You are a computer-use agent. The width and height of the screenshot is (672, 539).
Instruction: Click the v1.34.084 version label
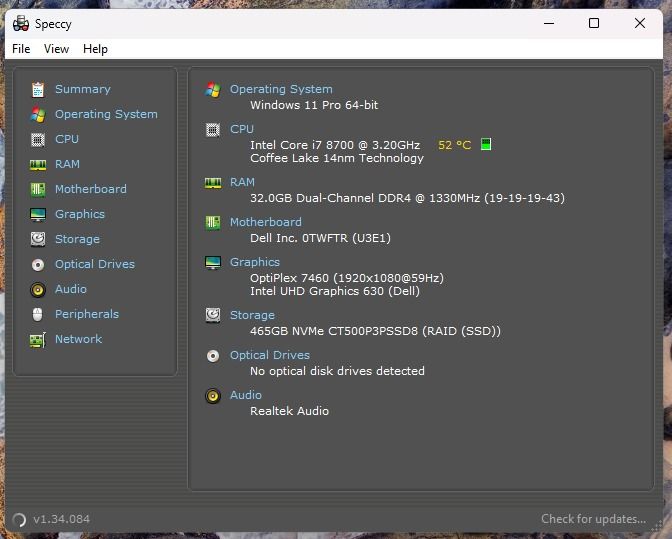(62, 519)
